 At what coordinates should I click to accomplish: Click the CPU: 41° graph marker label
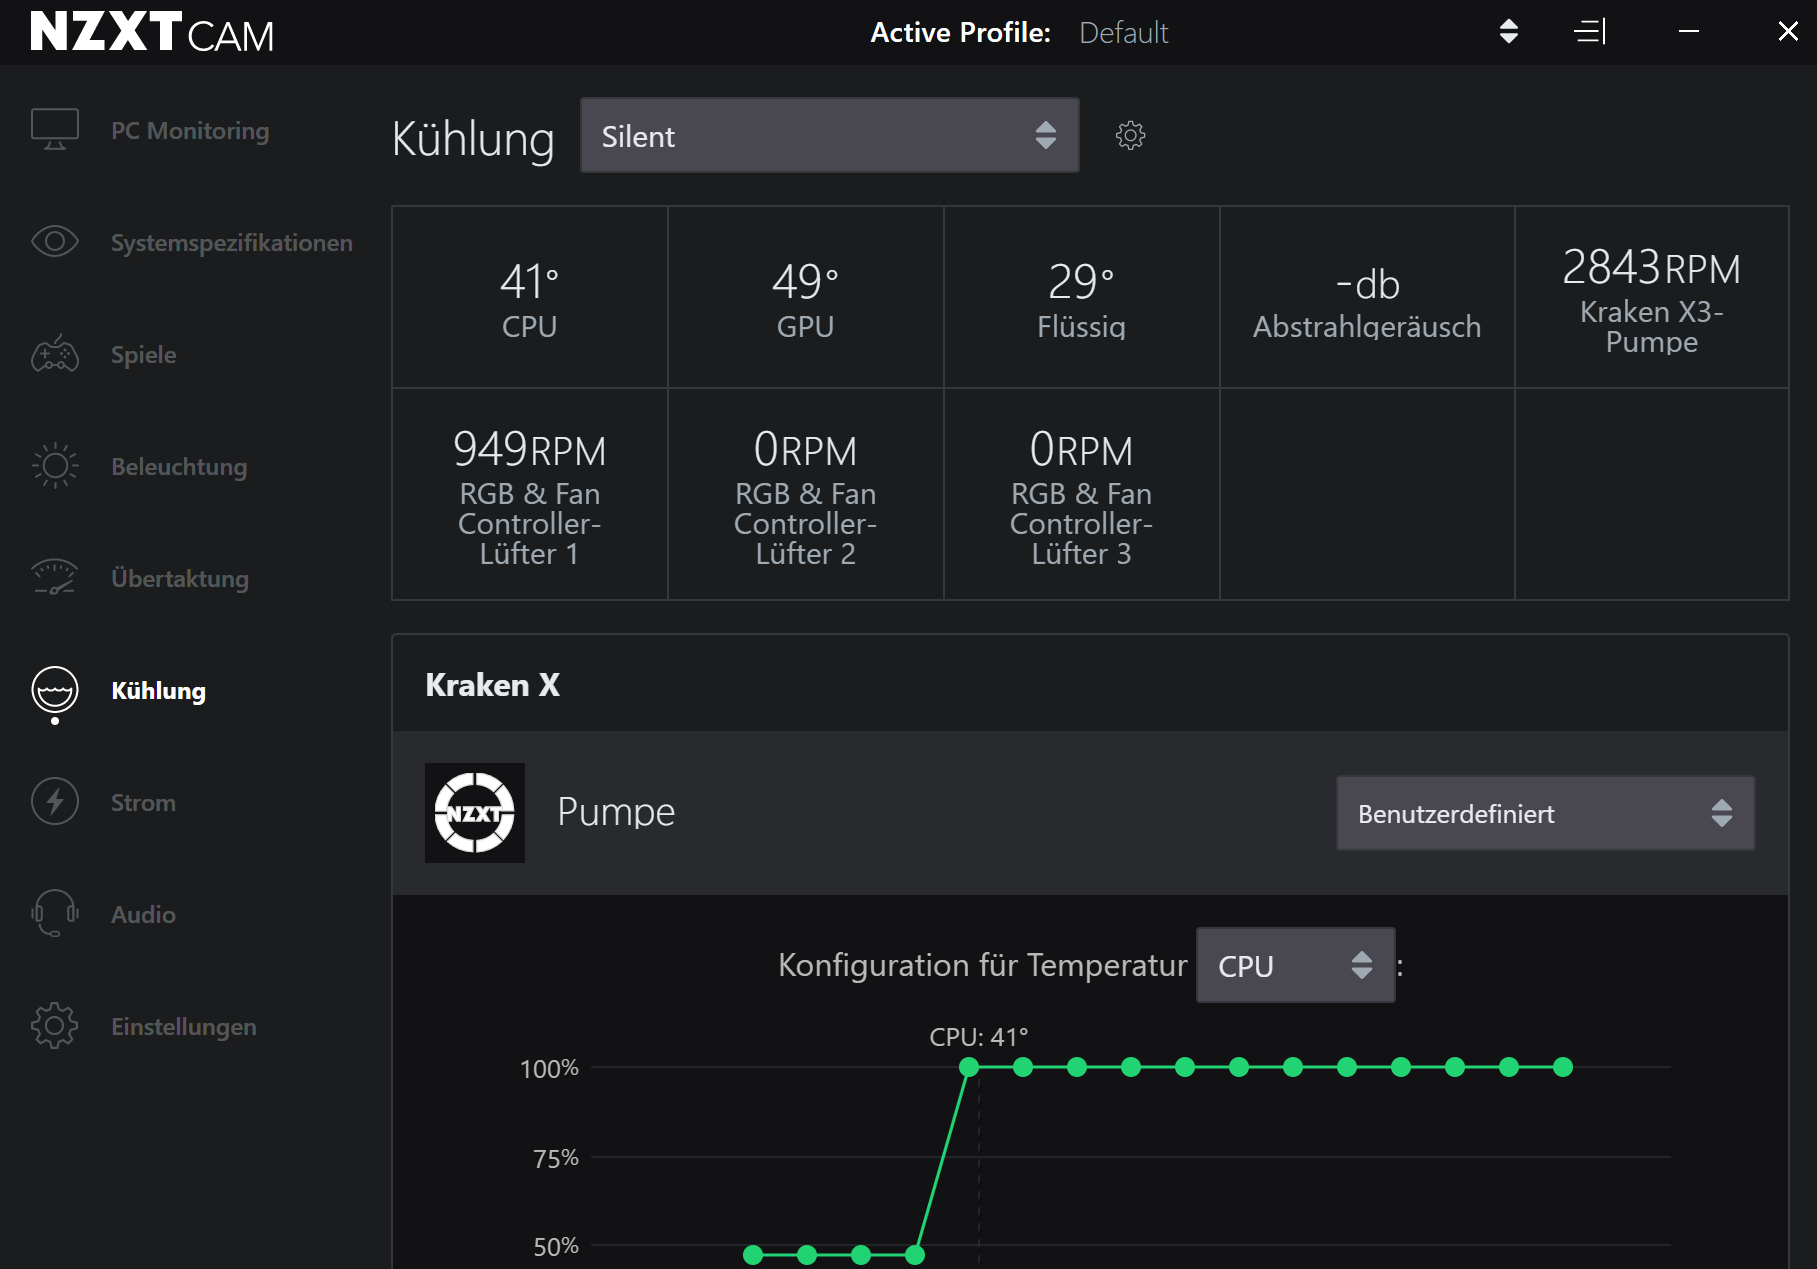tap(979, 1037)
